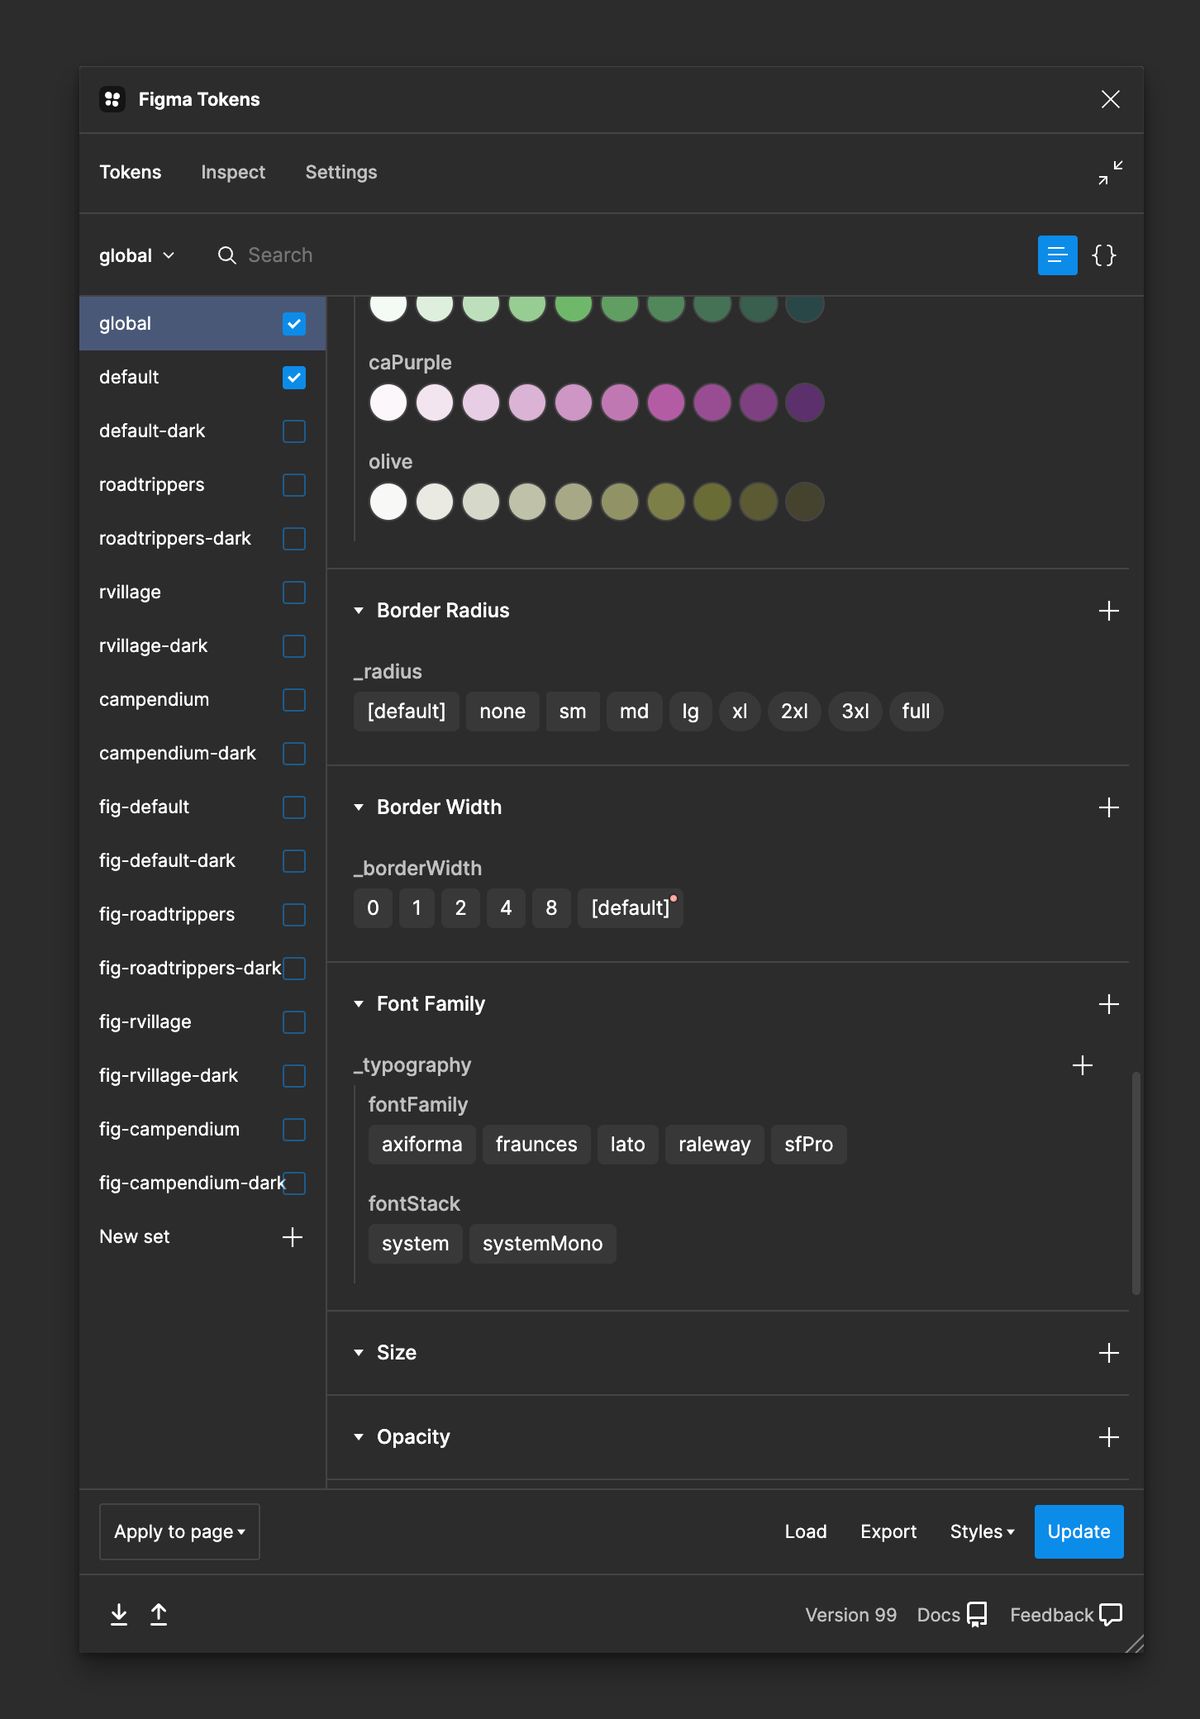Enable the fig-rvillage token set
Viewport: 1200px width, 1719px height.
[294, 1022]
